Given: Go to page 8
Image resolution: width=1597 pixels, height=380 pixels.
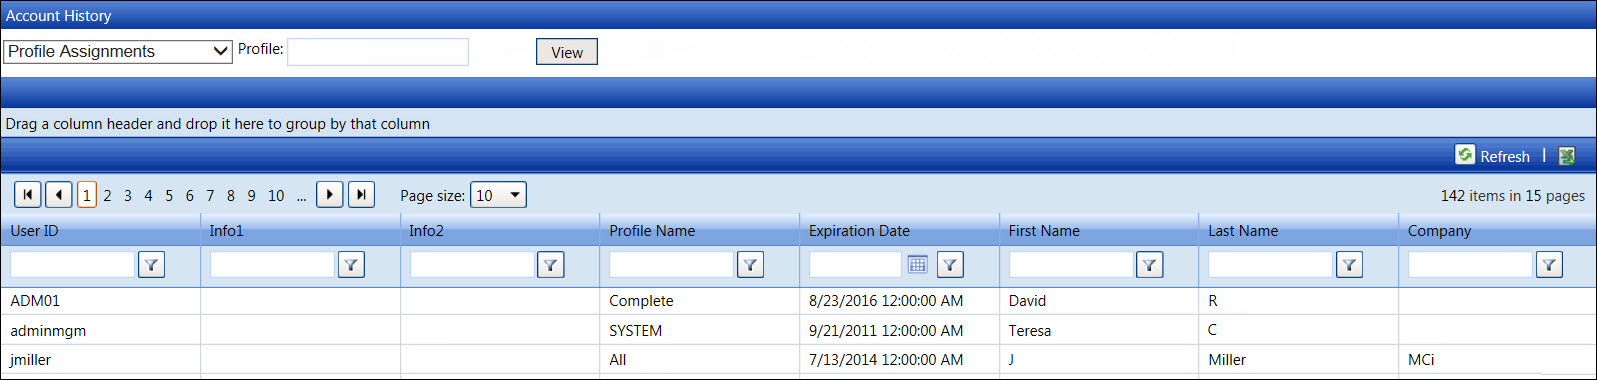Looking at the screenshot, I should point(231,196).
